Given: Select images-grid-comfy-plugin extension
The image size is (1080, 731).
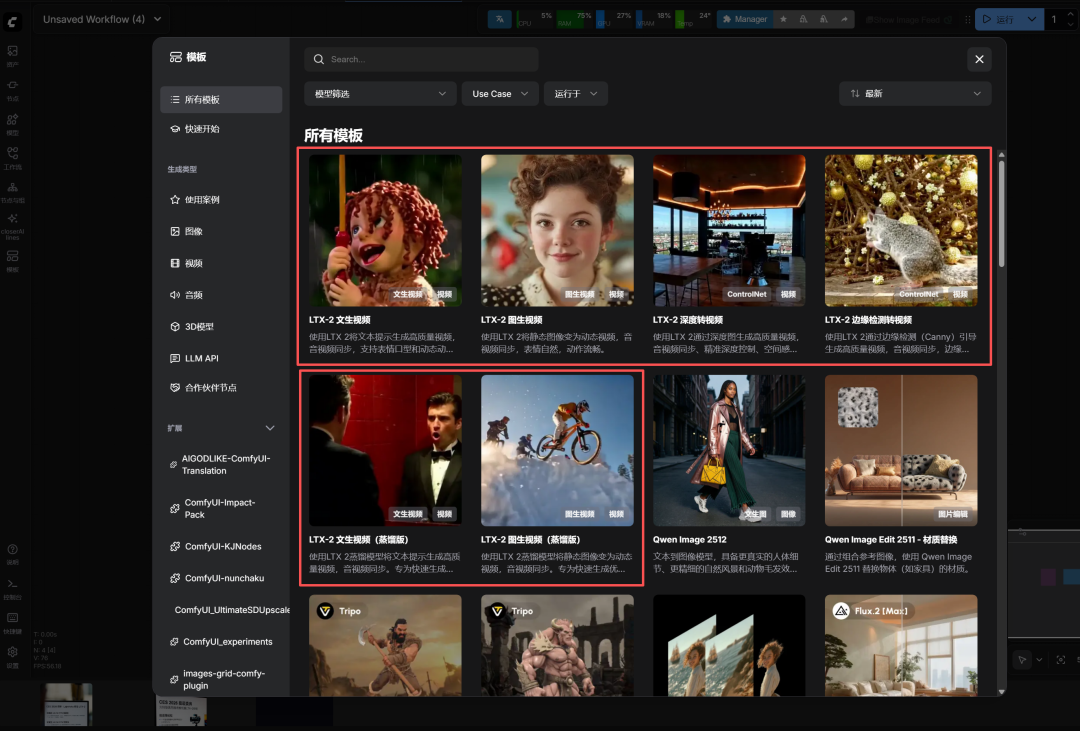Looking at the screenshot, I should point(221,679).
